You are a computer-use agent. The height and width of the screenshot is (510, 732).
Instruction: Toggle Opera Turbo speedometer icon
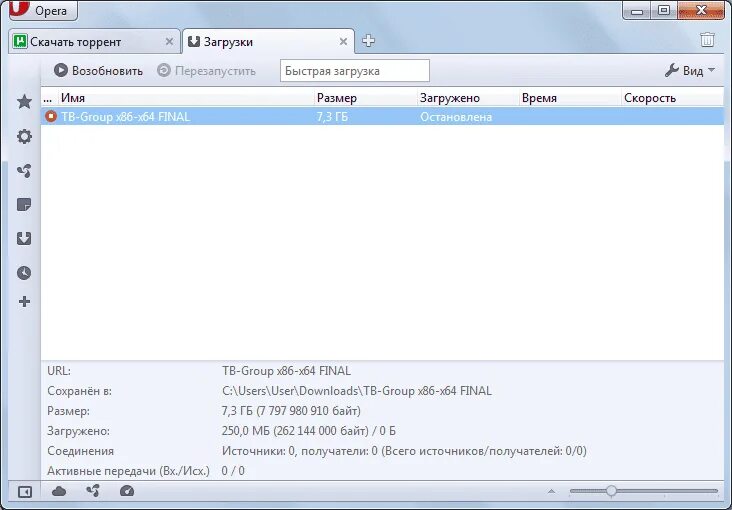pyautogui.click(x=127, y=491)
